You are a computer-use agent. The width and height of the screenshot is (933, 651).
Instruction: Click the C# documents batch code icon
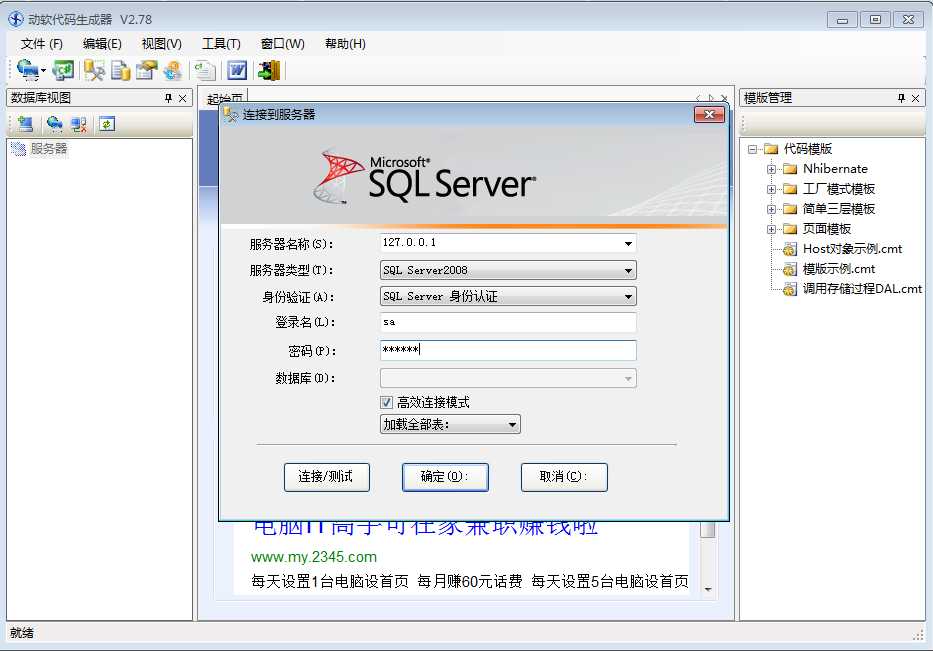click(x=205, y=70)
